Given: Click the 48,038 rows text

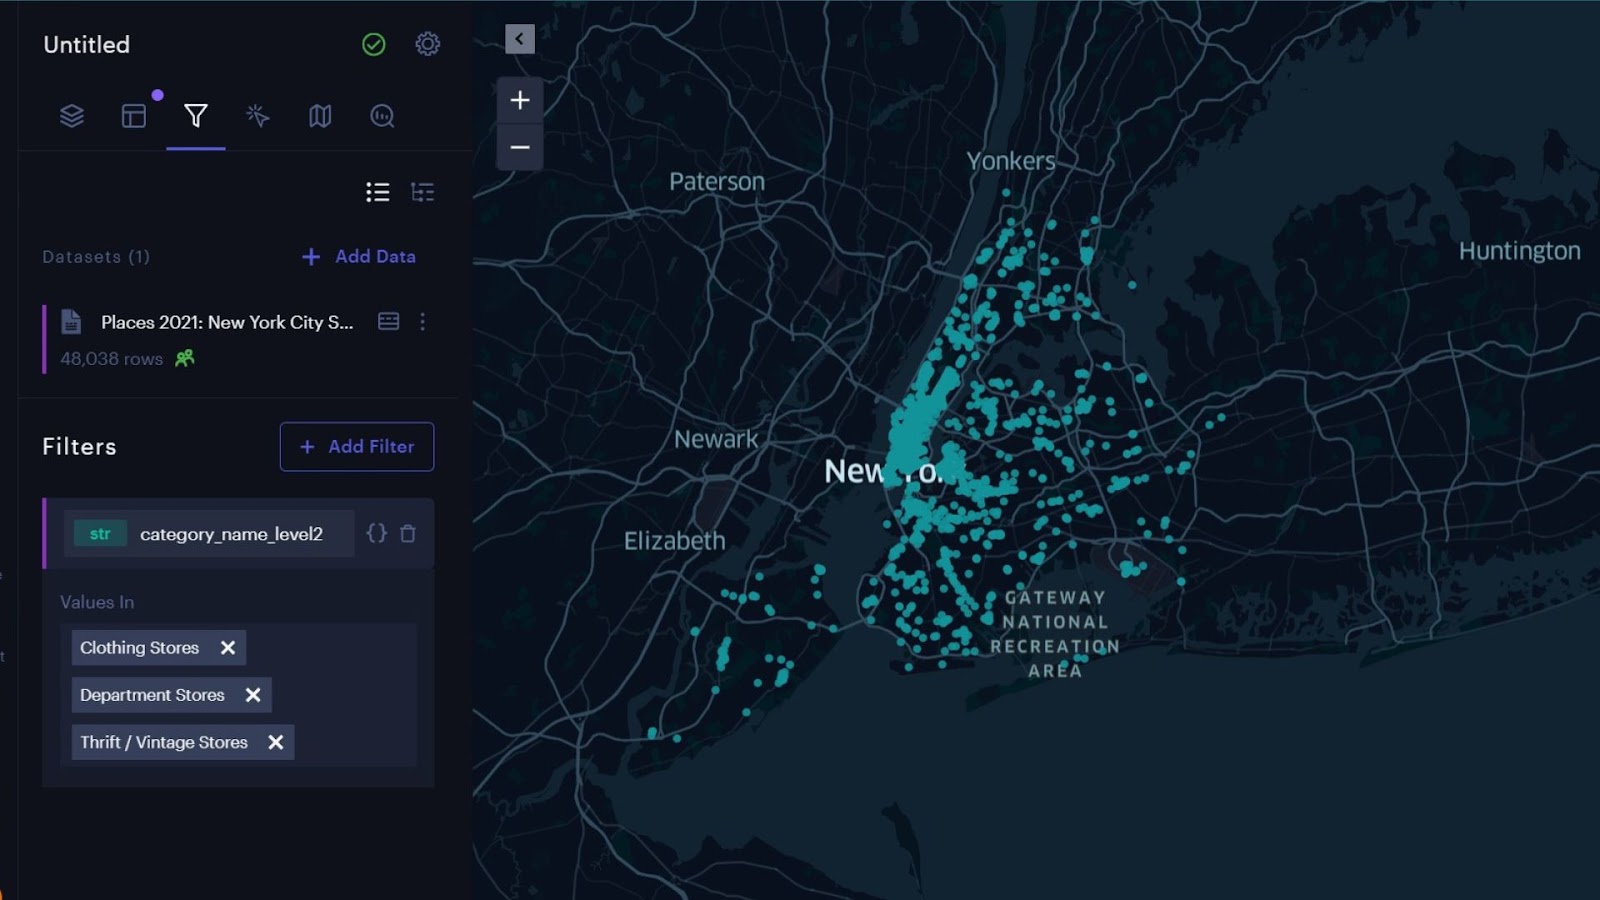Looking at the screenshot, I should click(x=112, y=359).
